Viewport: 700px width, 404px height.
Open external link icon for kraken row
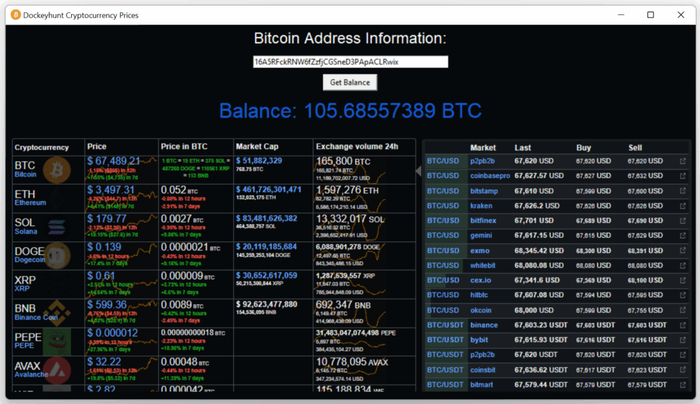tap(683, 205)
